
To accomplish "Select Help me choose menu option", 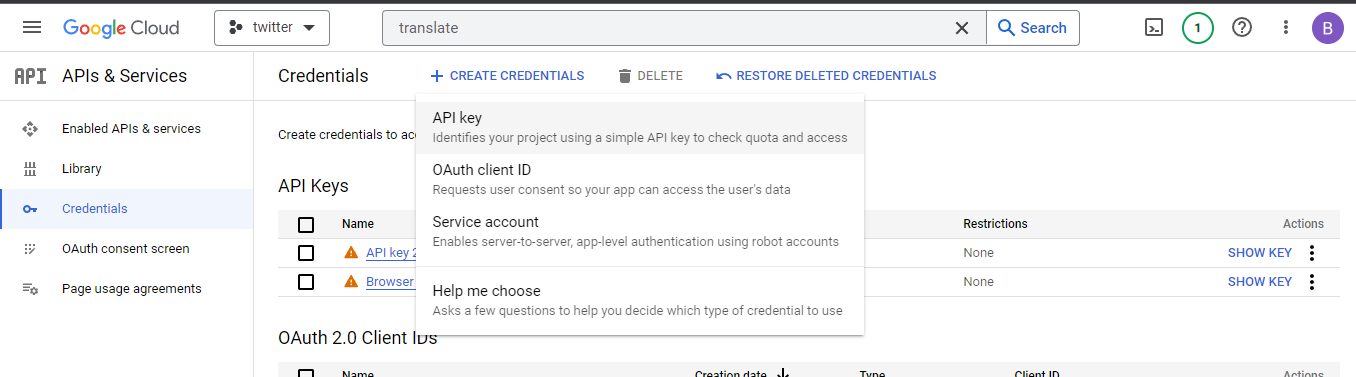I will 640,300.
